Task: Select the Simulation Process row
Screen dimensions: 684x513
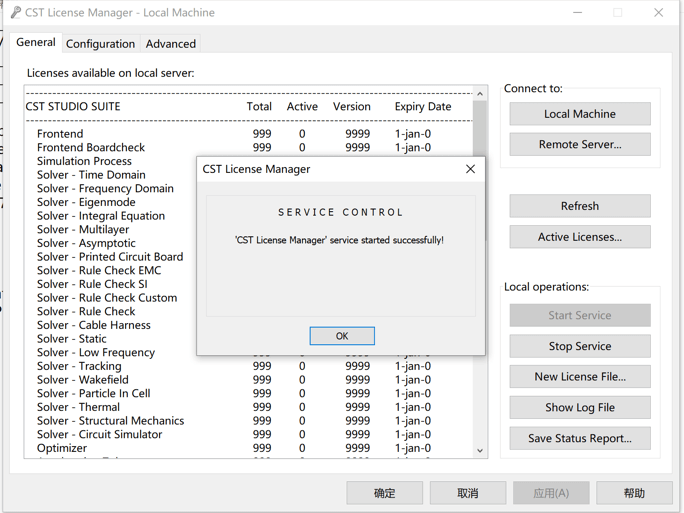Action: [x=84, y=161]
